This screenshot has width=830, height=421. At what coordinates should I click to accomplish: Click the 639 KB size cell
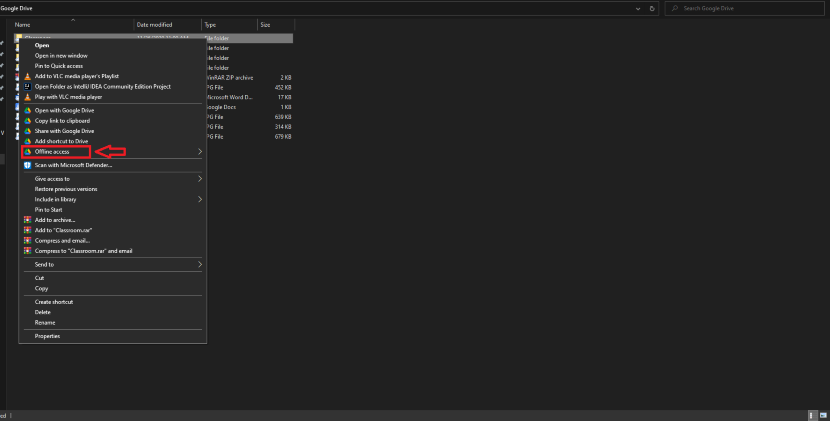[x=283, y=117]
